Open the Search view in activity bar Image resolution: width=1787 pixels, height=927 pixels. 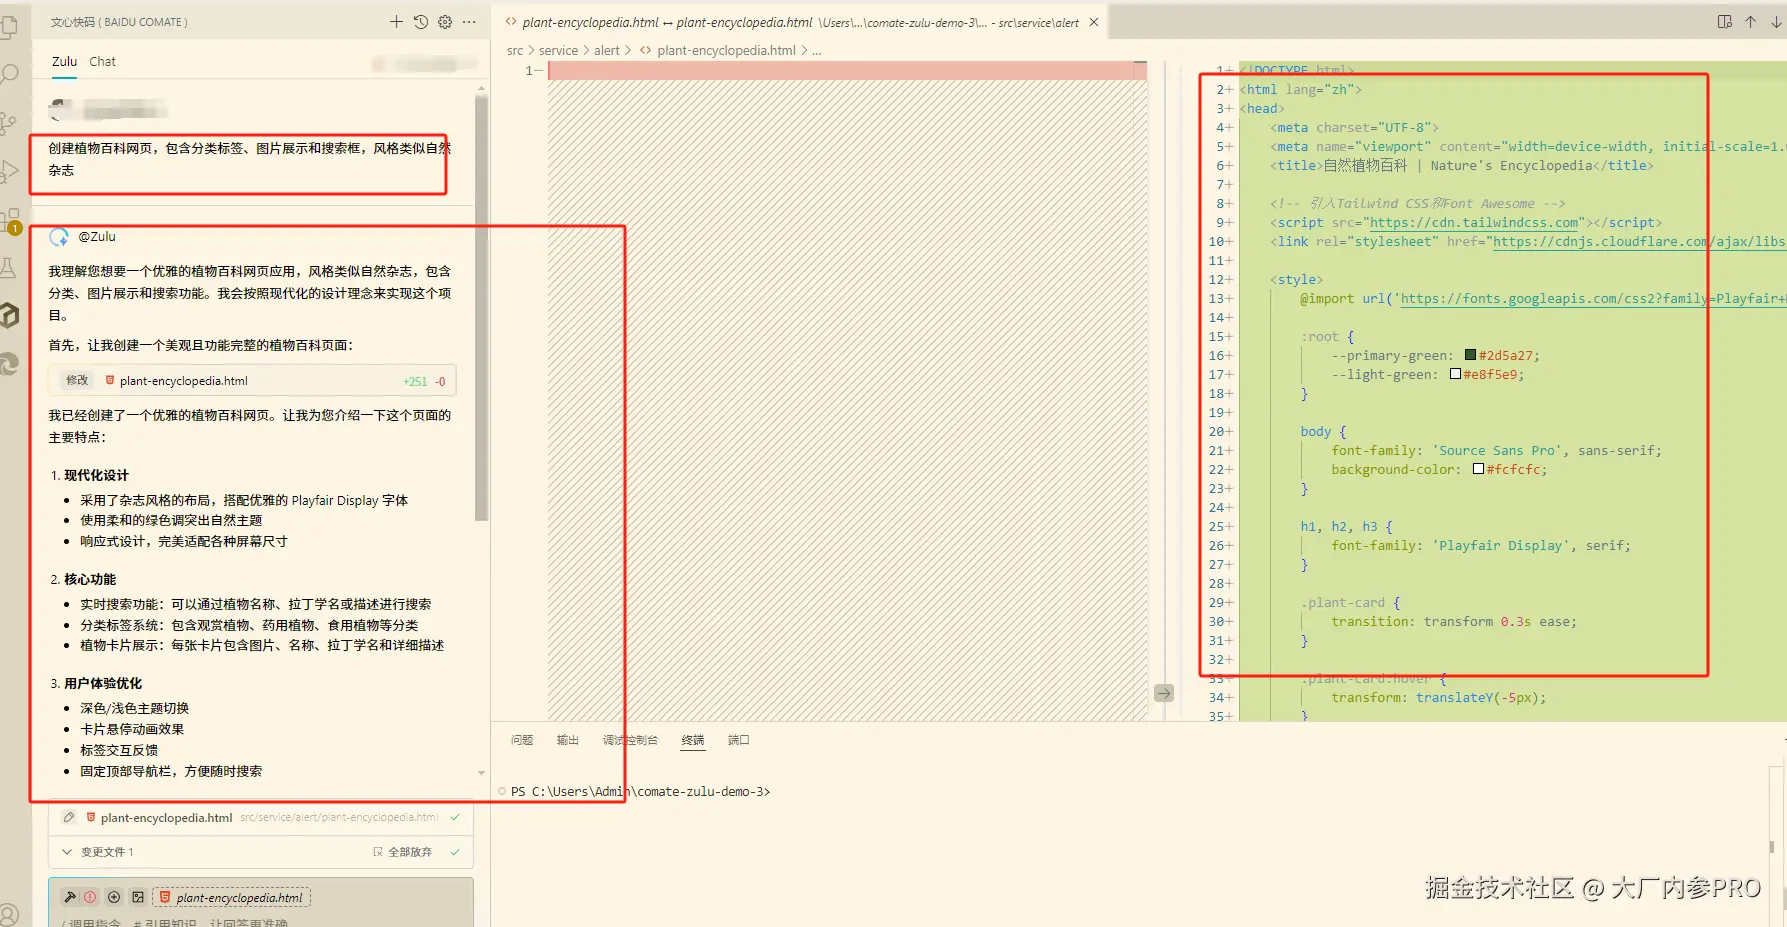click(9, 74)
